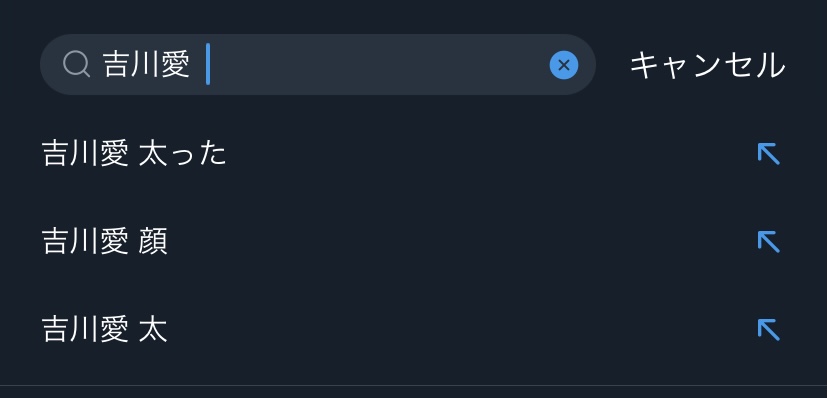Tap the キャンセル button
Viewport: 827px width, 398px height.
click(x=707, y=65)
